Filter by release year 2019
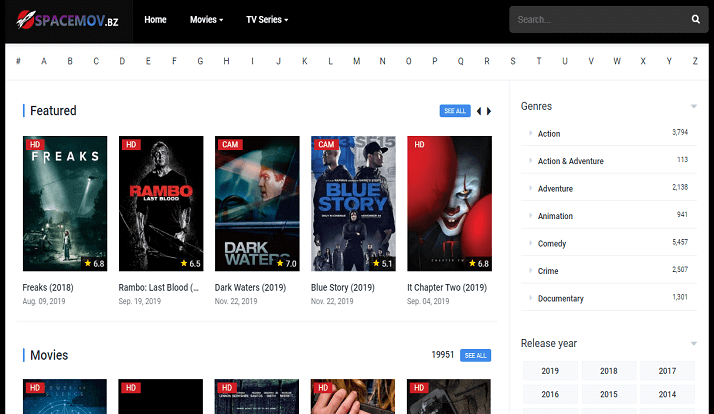The height and width of the screenshot is (414, 714). [x=550, y=371]
